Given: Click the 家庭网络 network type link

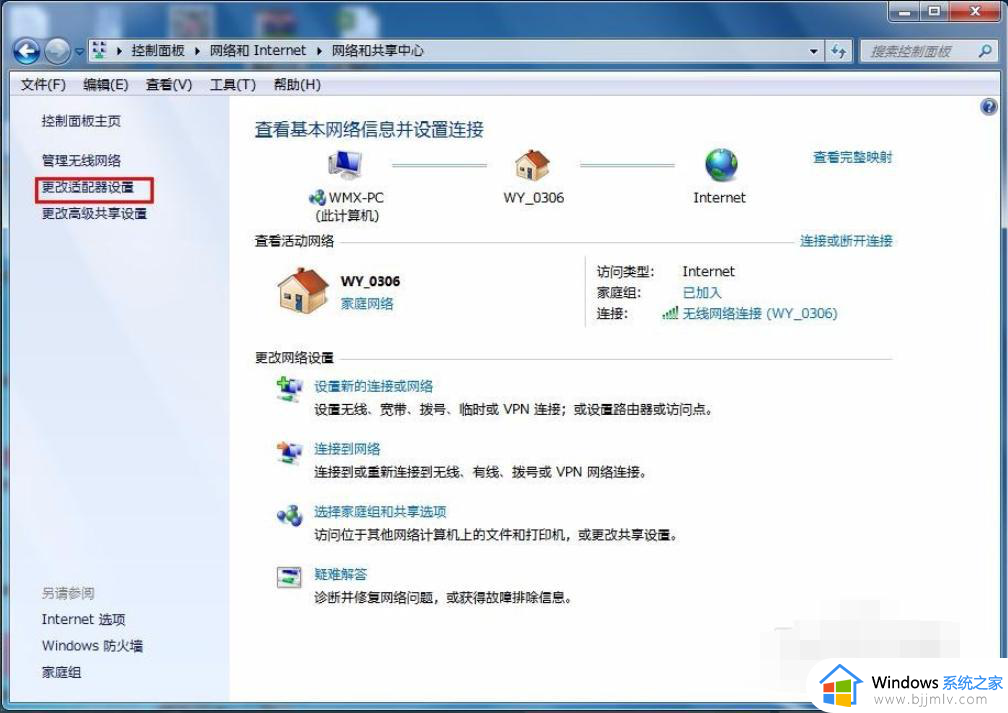Looking at the screenshot, I should 367,303.
